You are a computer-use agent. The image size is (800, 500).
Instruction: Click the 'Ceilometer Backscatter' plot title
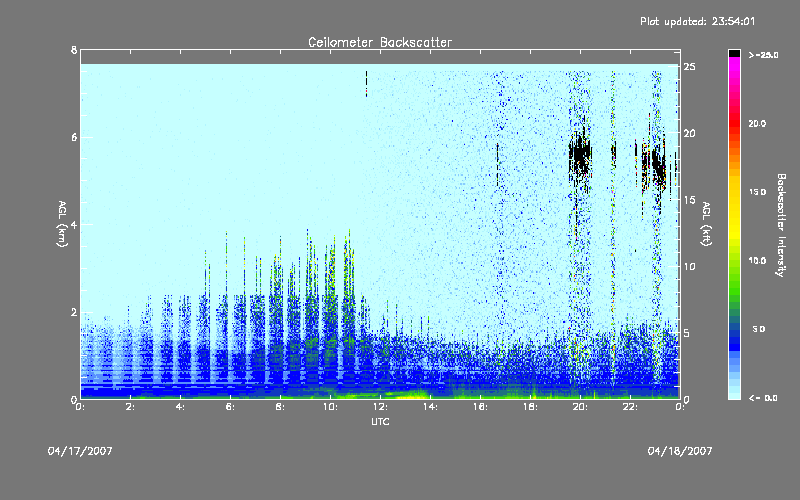(x=380, y=42)
